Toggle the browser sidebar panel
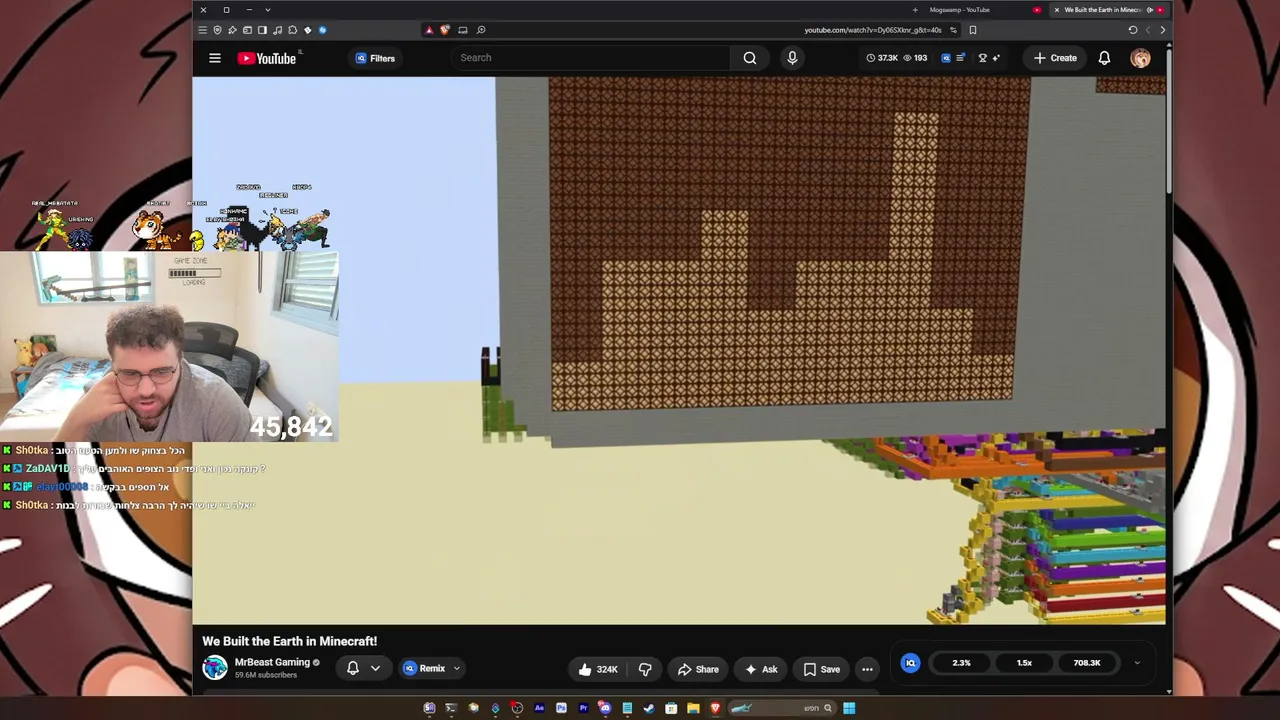This screenshot has height=720, width=1280. coord(262,30)
